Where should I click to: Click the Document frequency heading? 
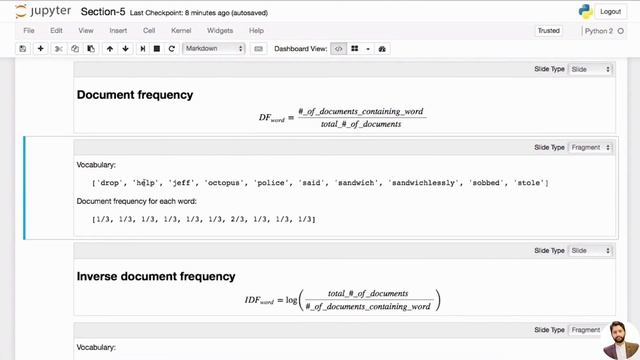pyautogui.click(x=135, y=95)
